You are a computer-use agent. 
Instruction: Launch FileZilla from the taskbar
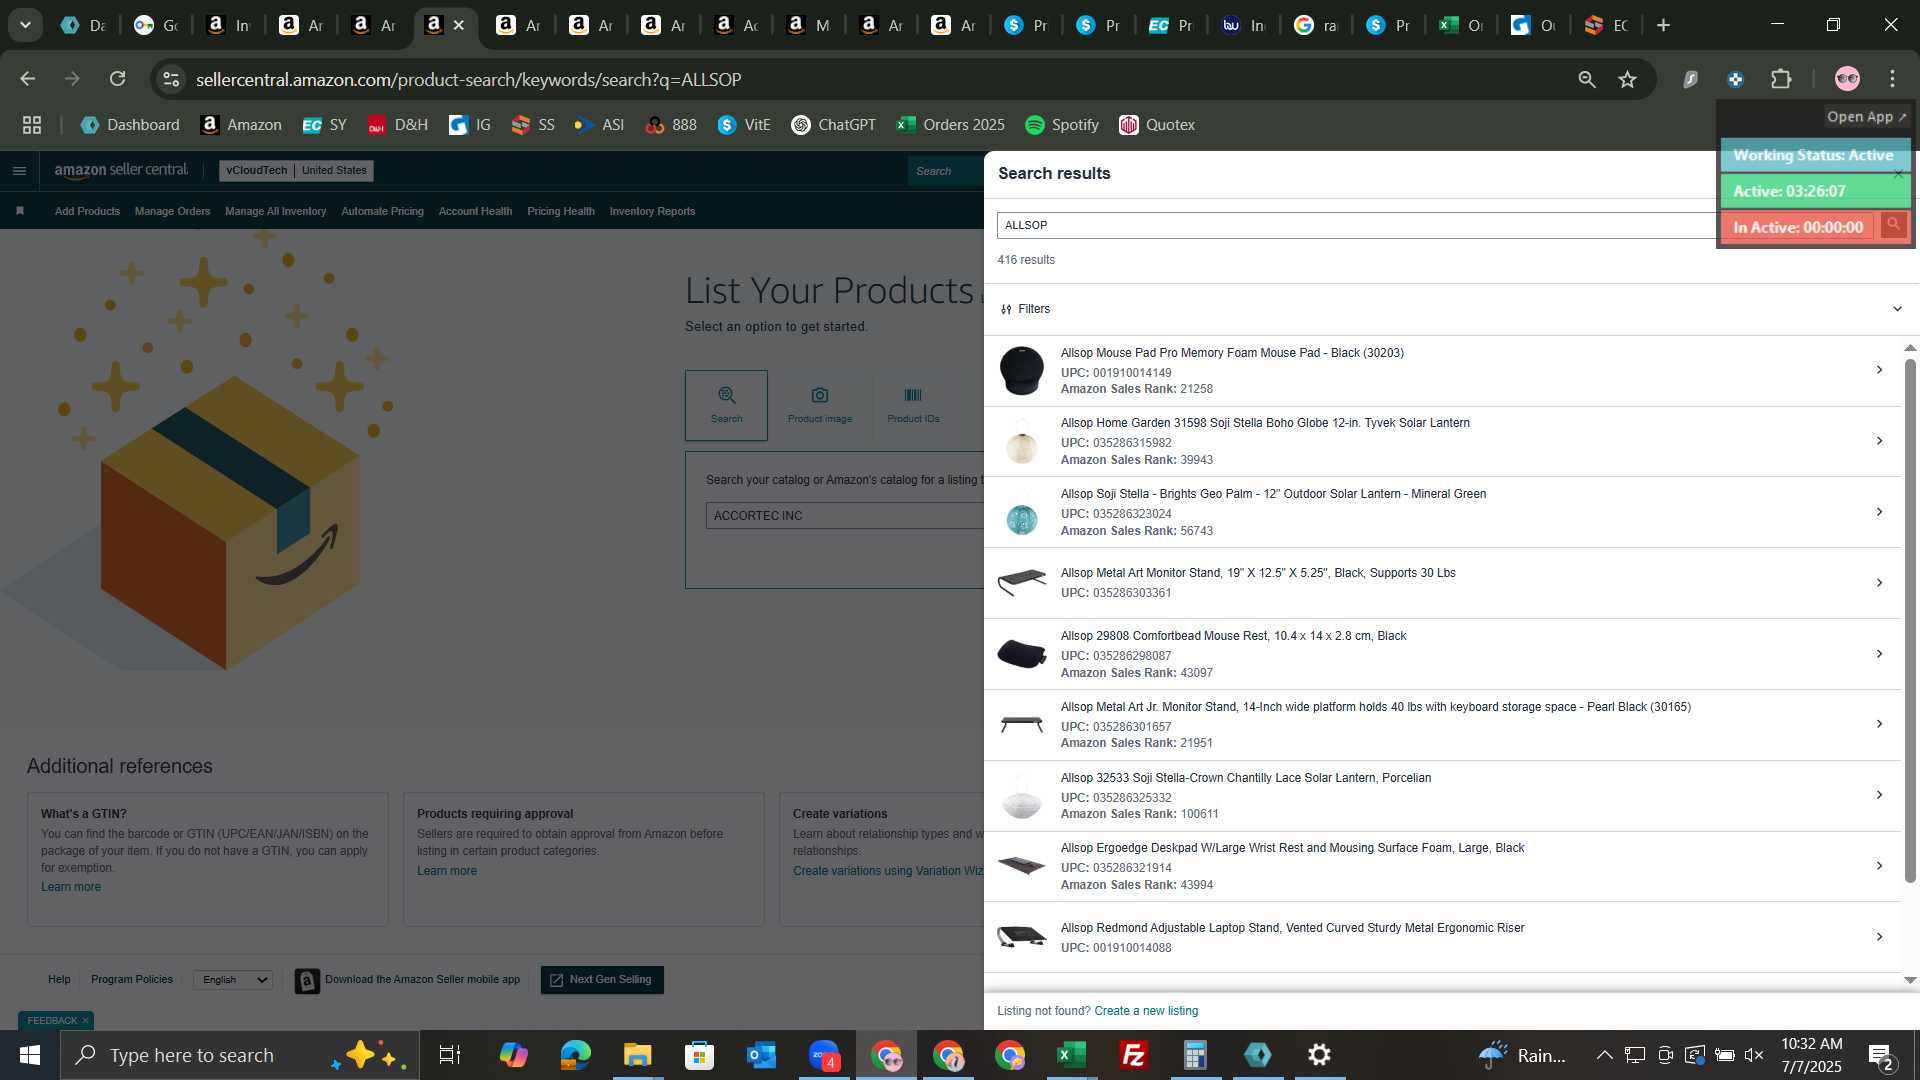point(1133,1055)
